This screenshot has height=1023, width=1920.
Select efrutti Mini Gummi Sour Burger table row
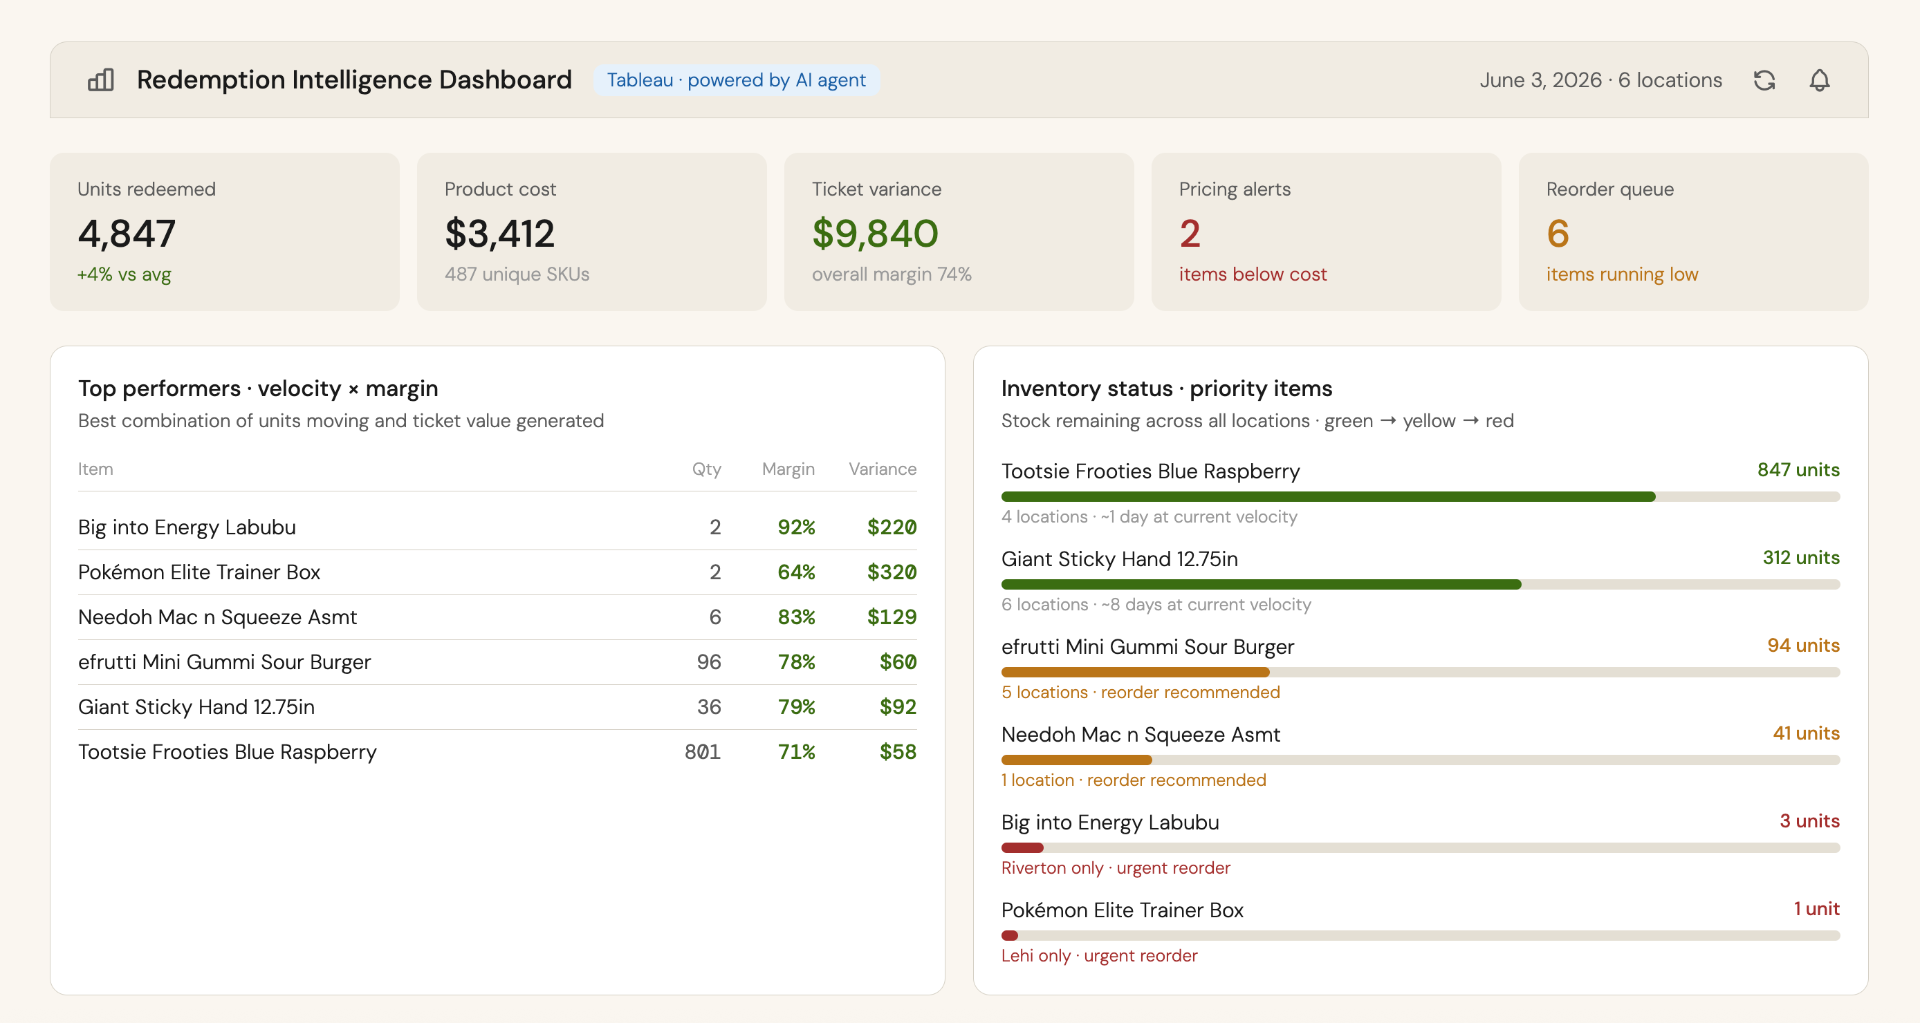coord(497,662)
